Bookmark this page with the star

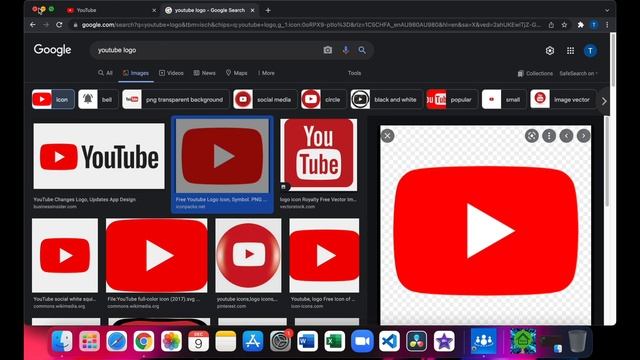pos(564,25)
